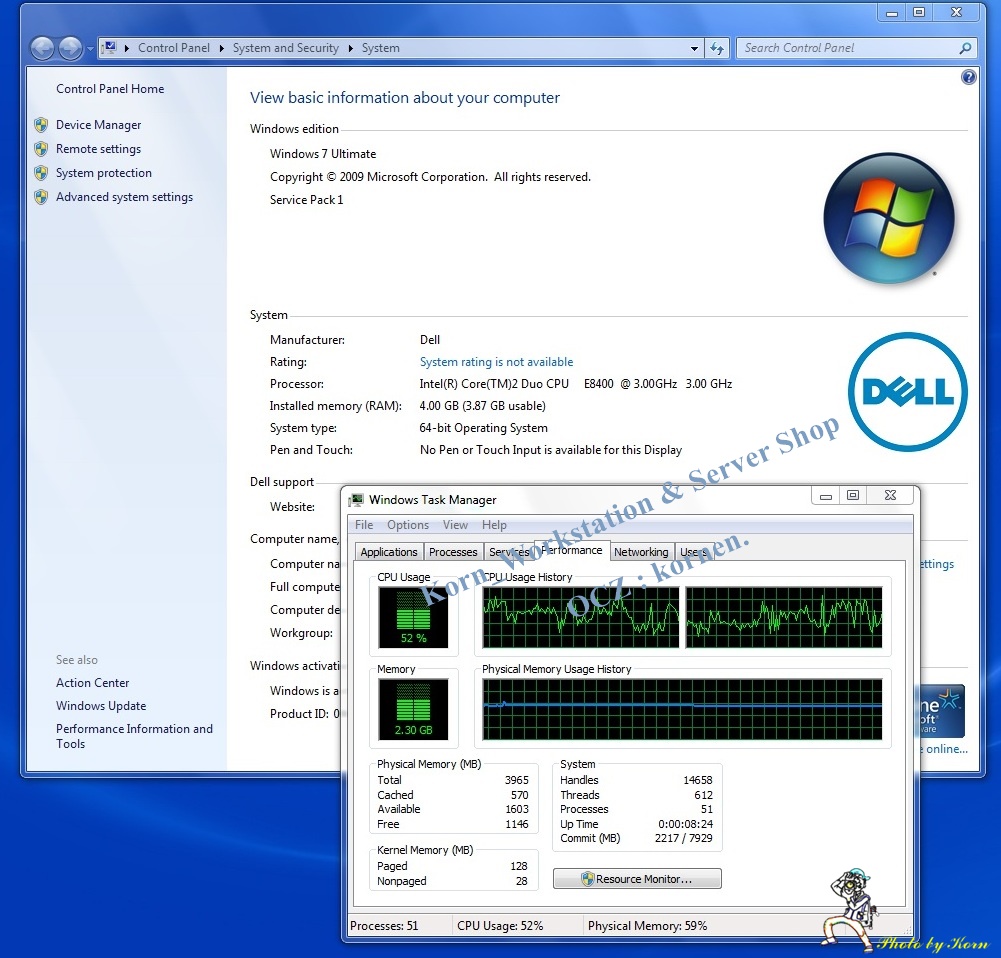Image resolution: width=1001 pixels, height=958 pixels.
Task: Switch to the Applications tab
Action: click(x=389, y=552)
